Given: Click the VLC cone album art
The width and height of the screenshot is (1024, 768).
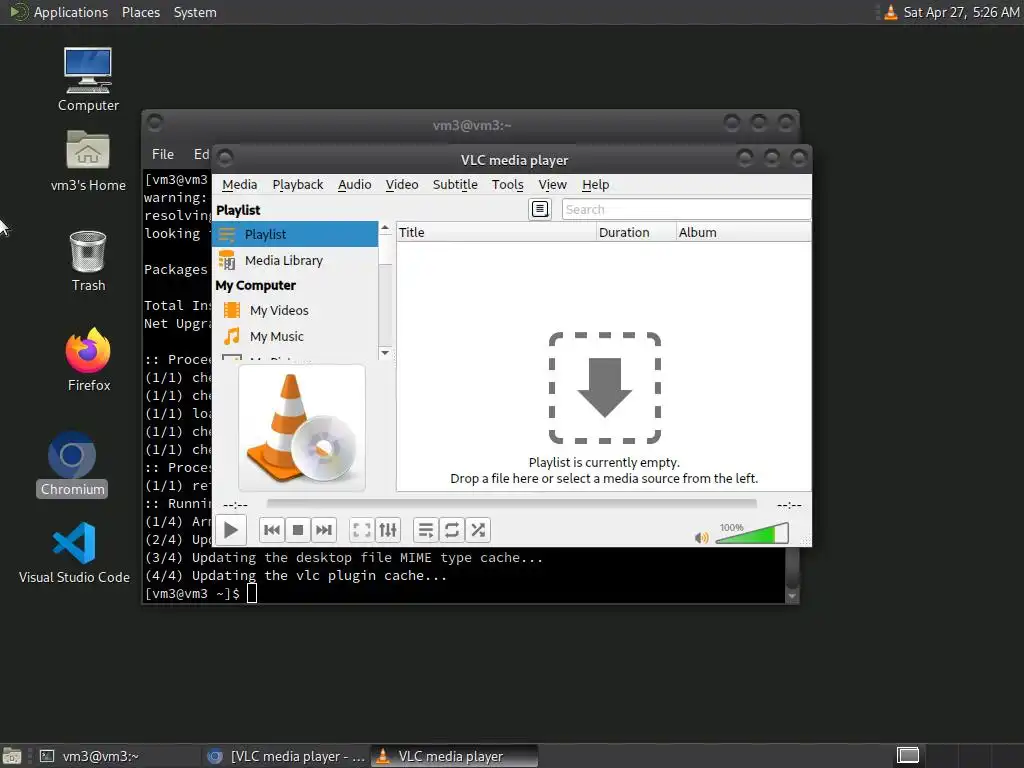Looking at the screenshot, I should [x=302, y=428].
